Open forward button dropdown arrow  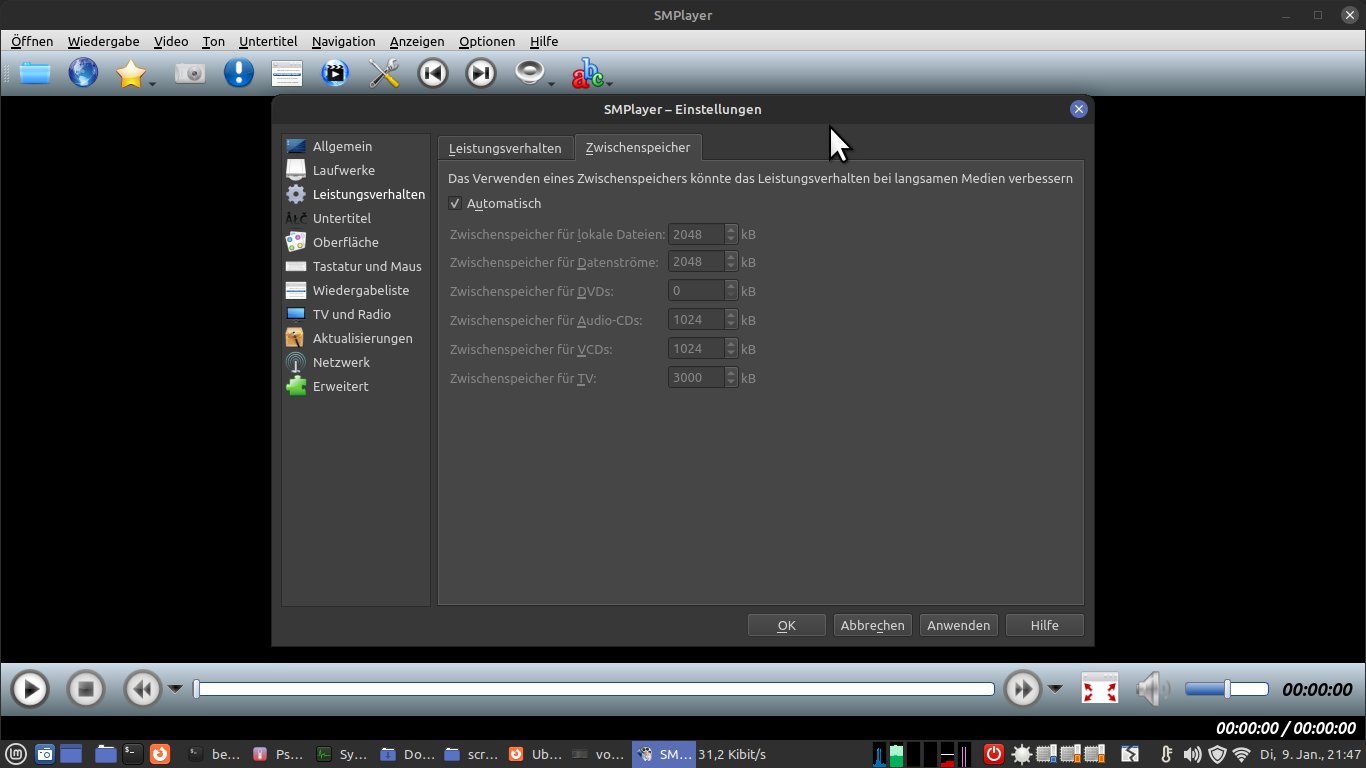coord(1055,688)
